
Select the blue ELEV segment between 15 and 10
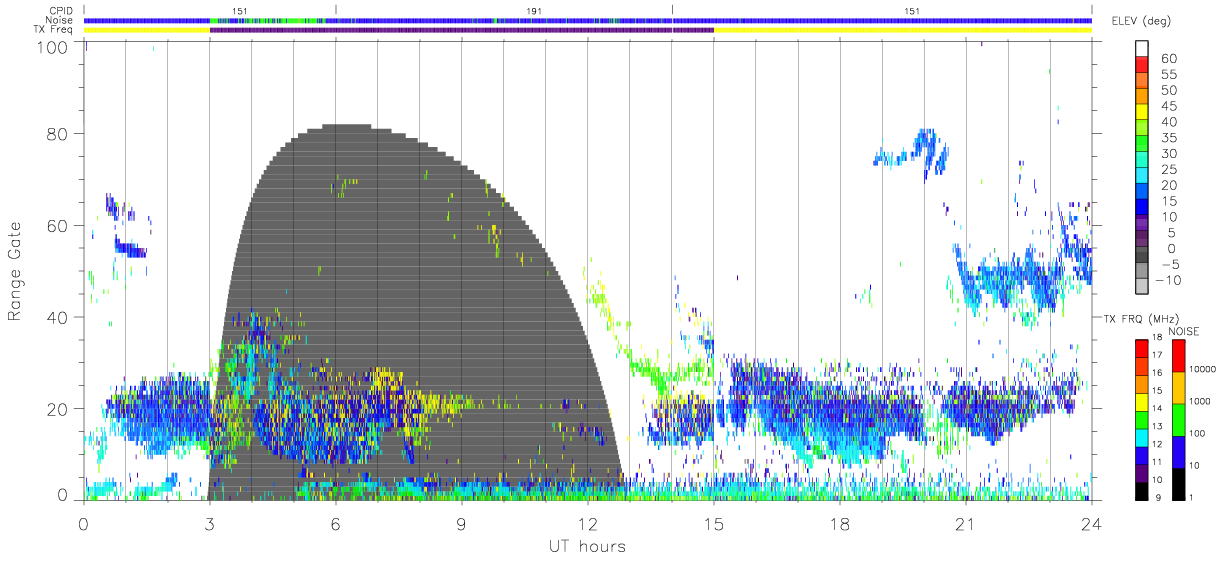coord(1144,208)
